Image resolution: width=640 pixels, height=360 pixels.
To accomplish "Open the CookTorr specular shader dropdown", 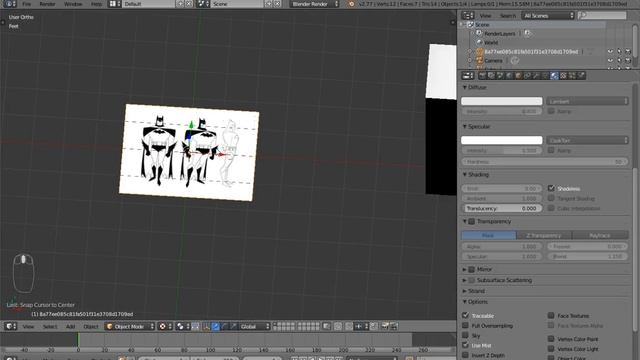I will pos(587,140).
